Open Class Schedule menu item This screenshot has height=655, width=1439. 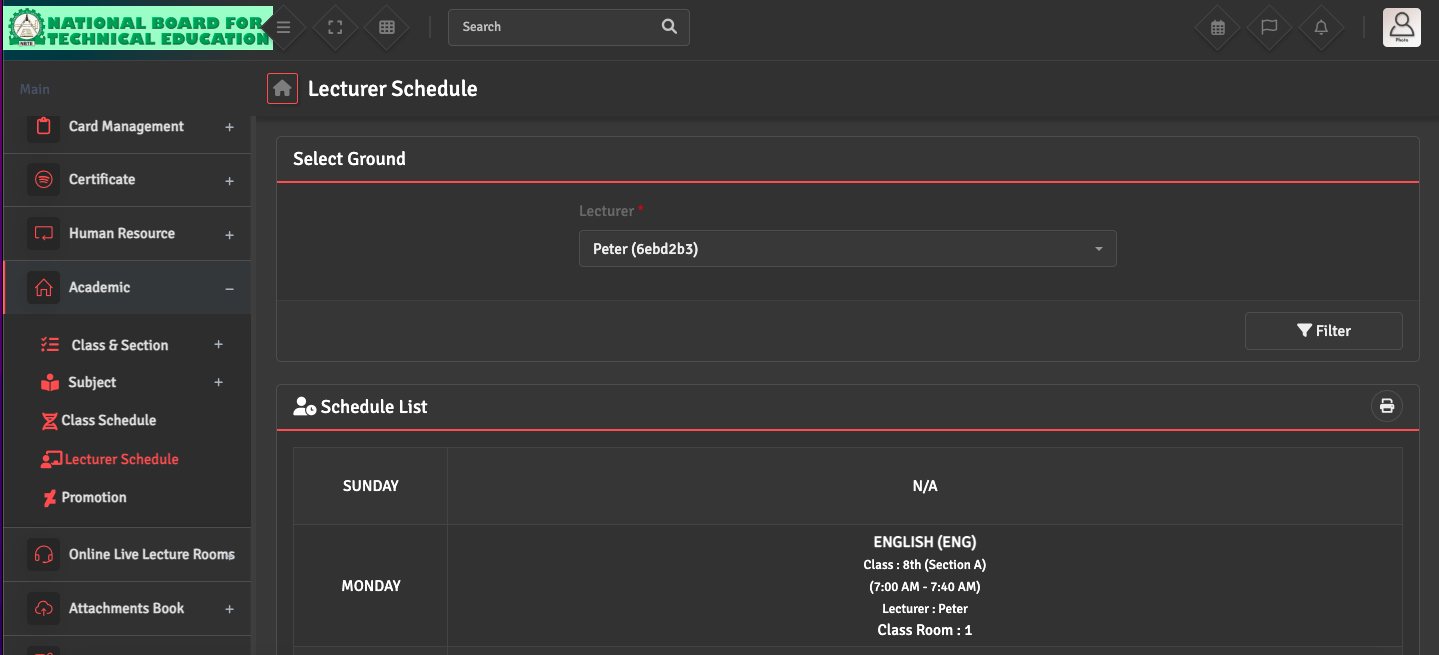(108, 421)
